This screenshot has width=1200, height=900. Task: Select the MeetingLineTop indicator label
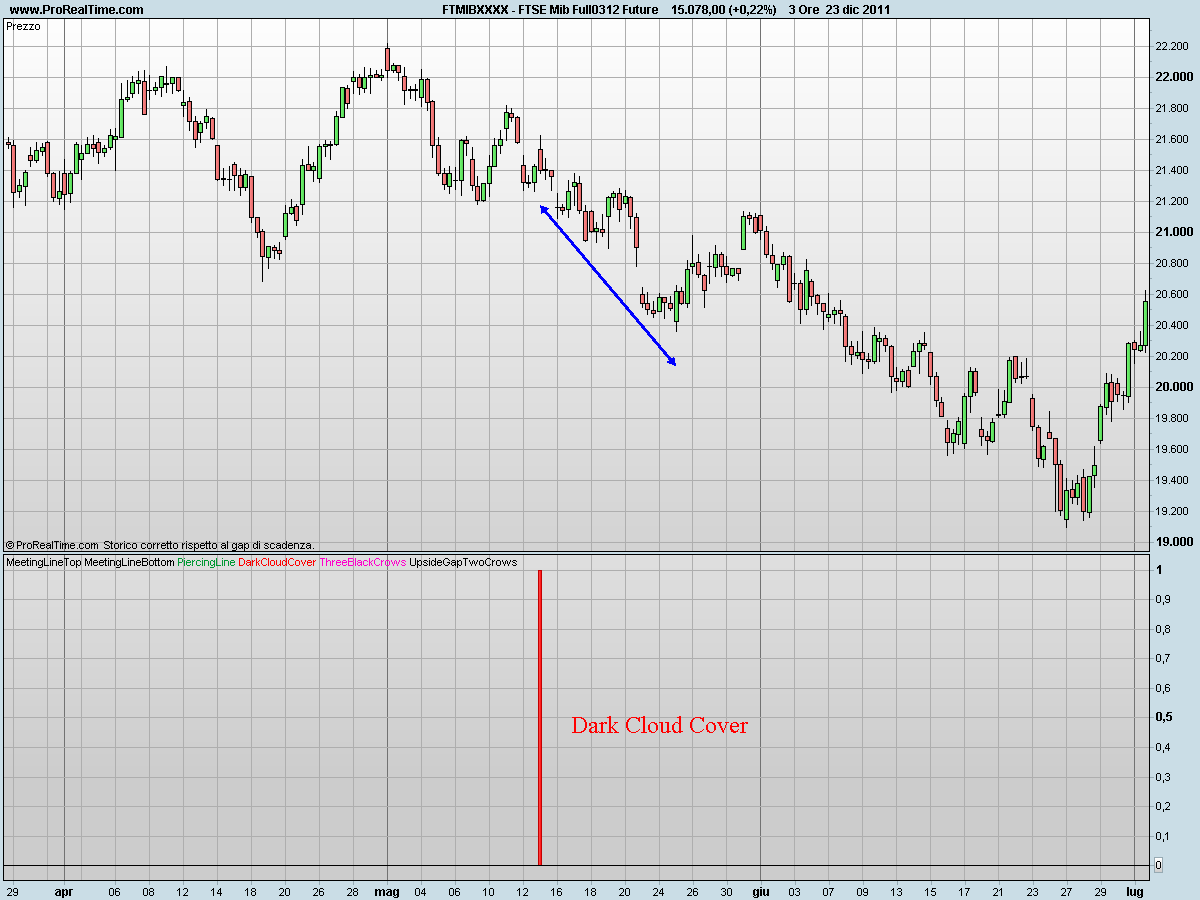(44, 563)
